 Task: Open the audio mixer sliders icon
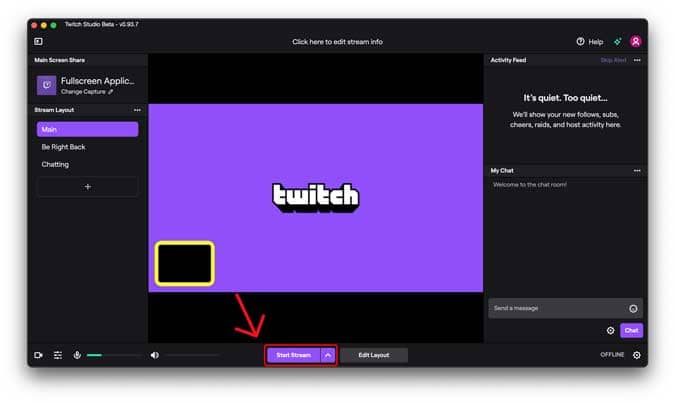pyautogui.click(x=58, y=355)
